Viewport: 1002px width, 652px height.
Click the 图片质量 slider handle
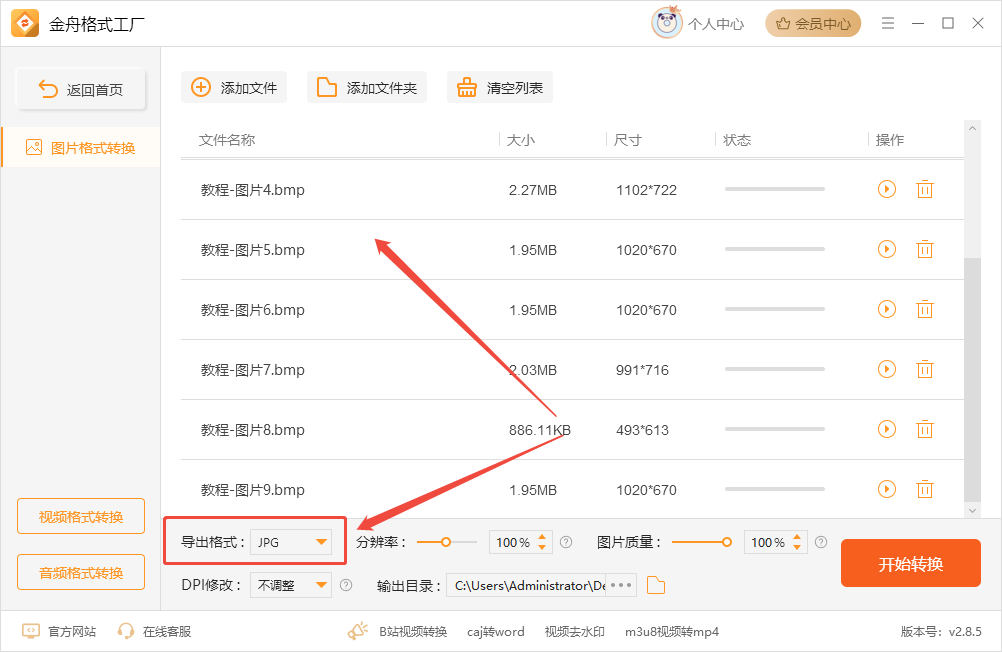pyautogui.click(x=727, y=542)
